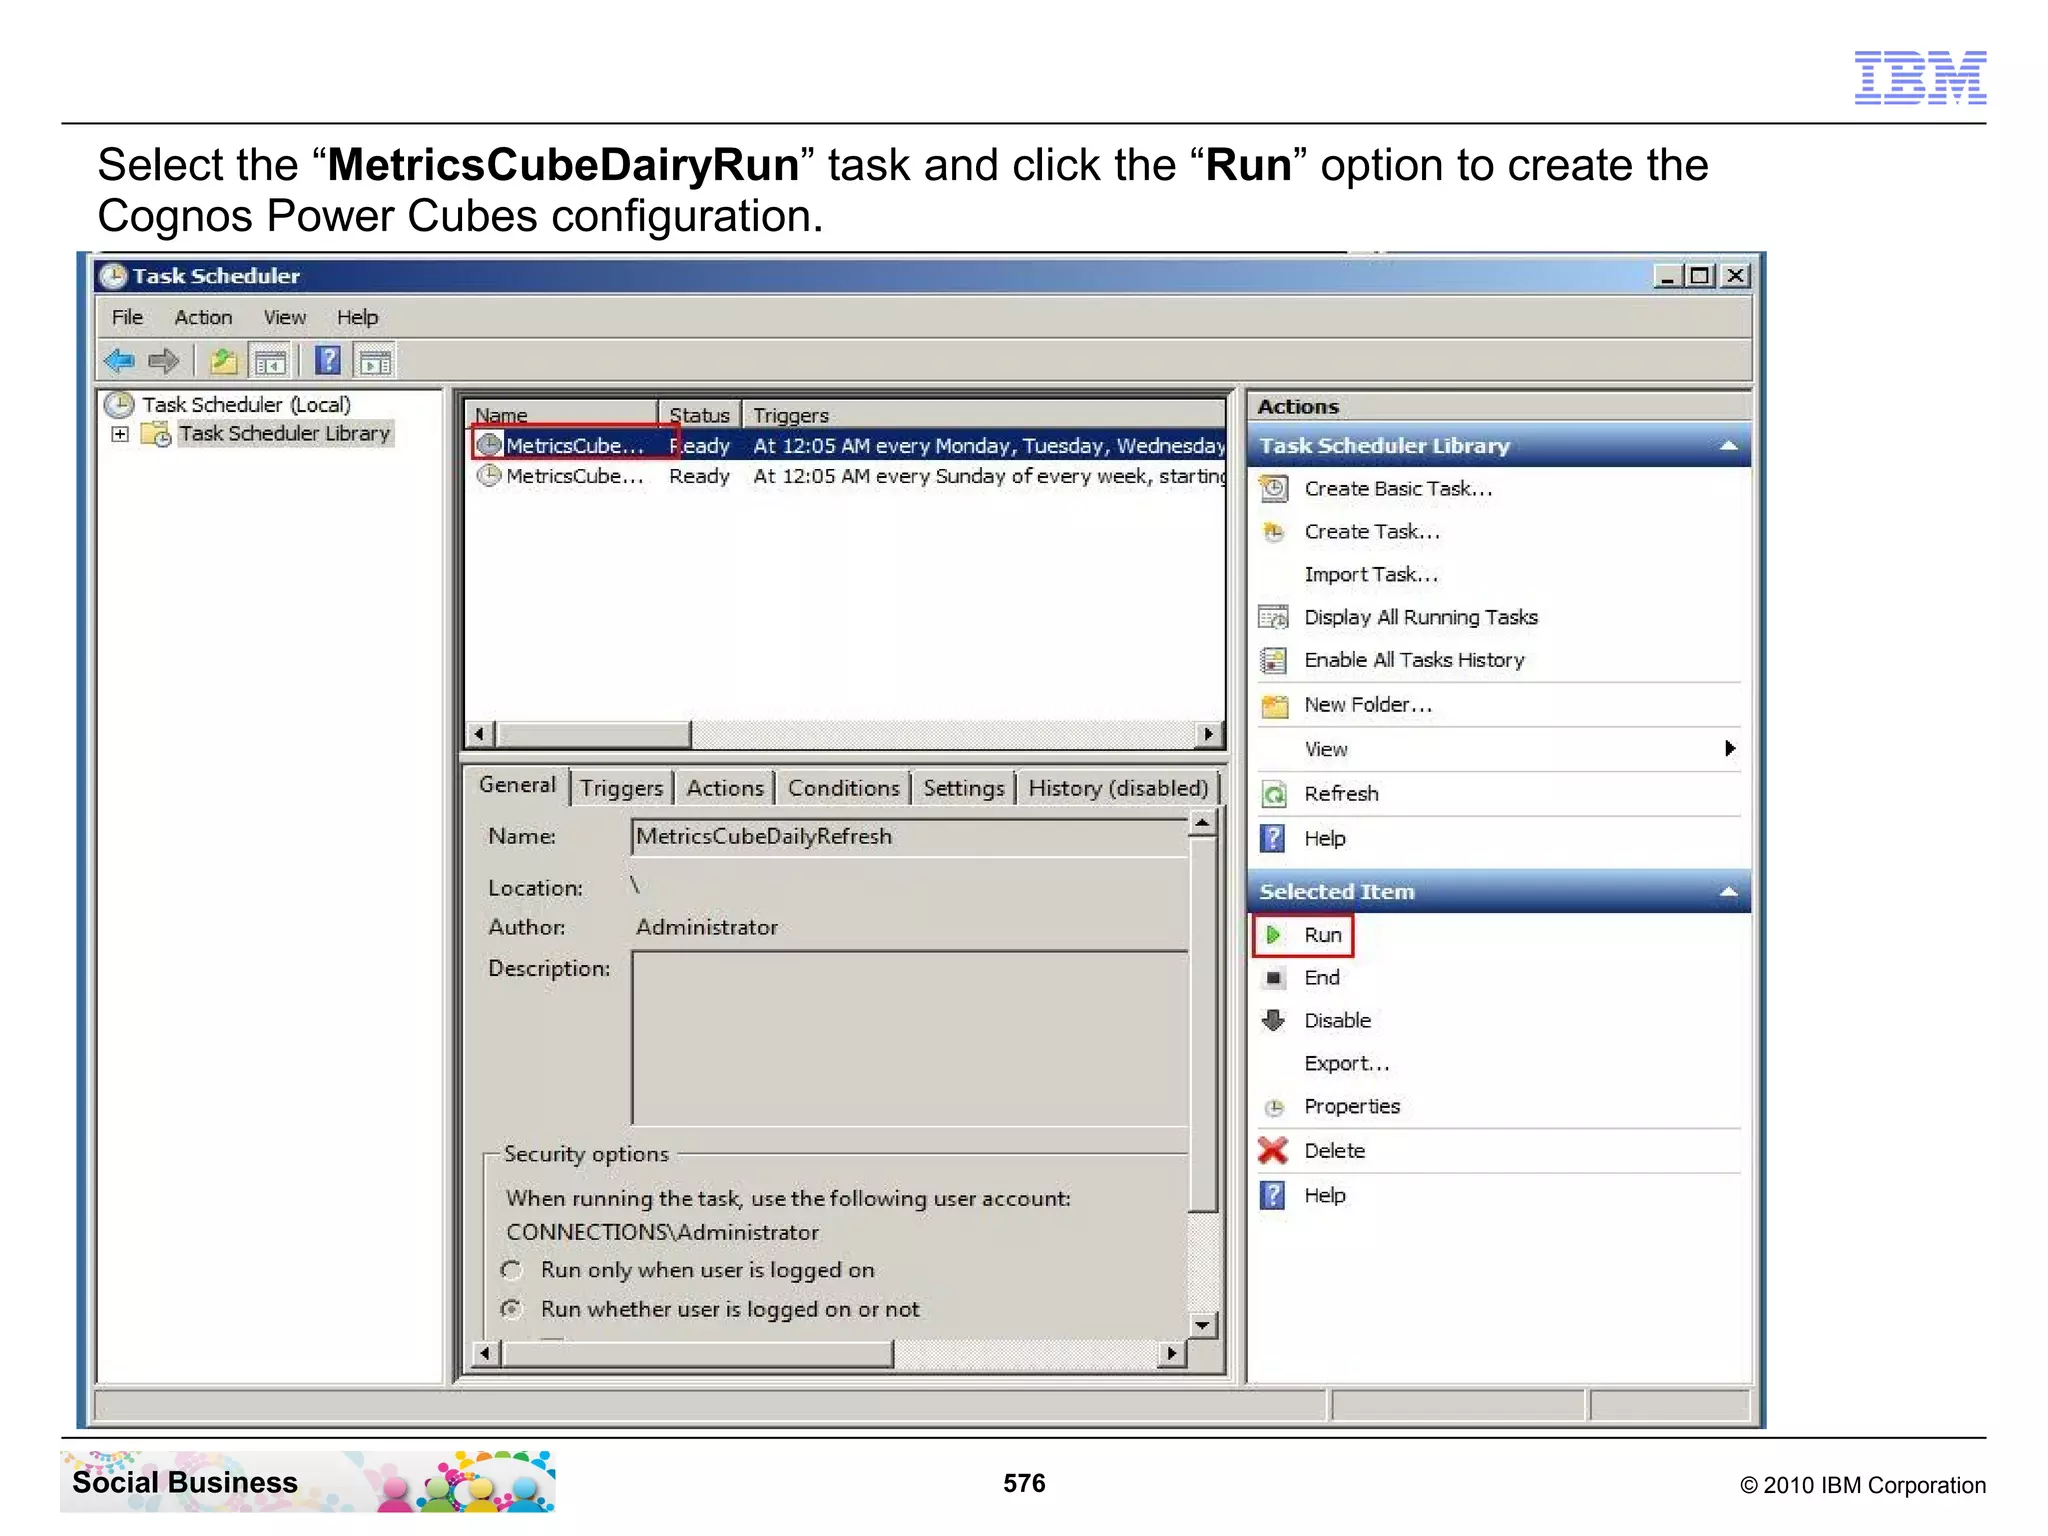Click the Description text box

click(909, 1038)
